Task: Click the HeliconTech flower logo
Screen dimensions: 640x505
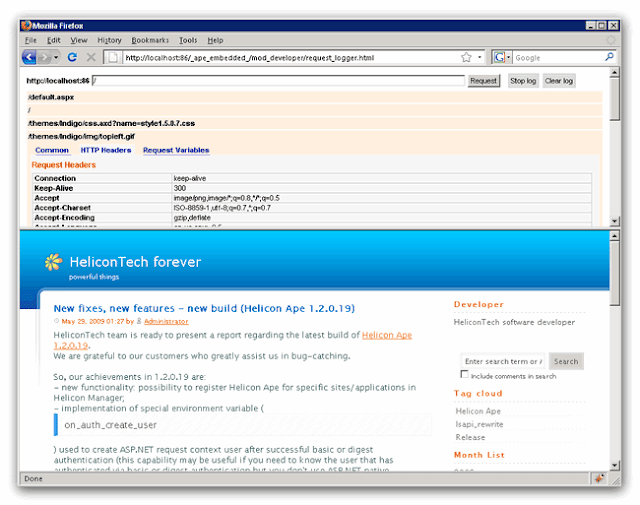Action: pos(53,262)
